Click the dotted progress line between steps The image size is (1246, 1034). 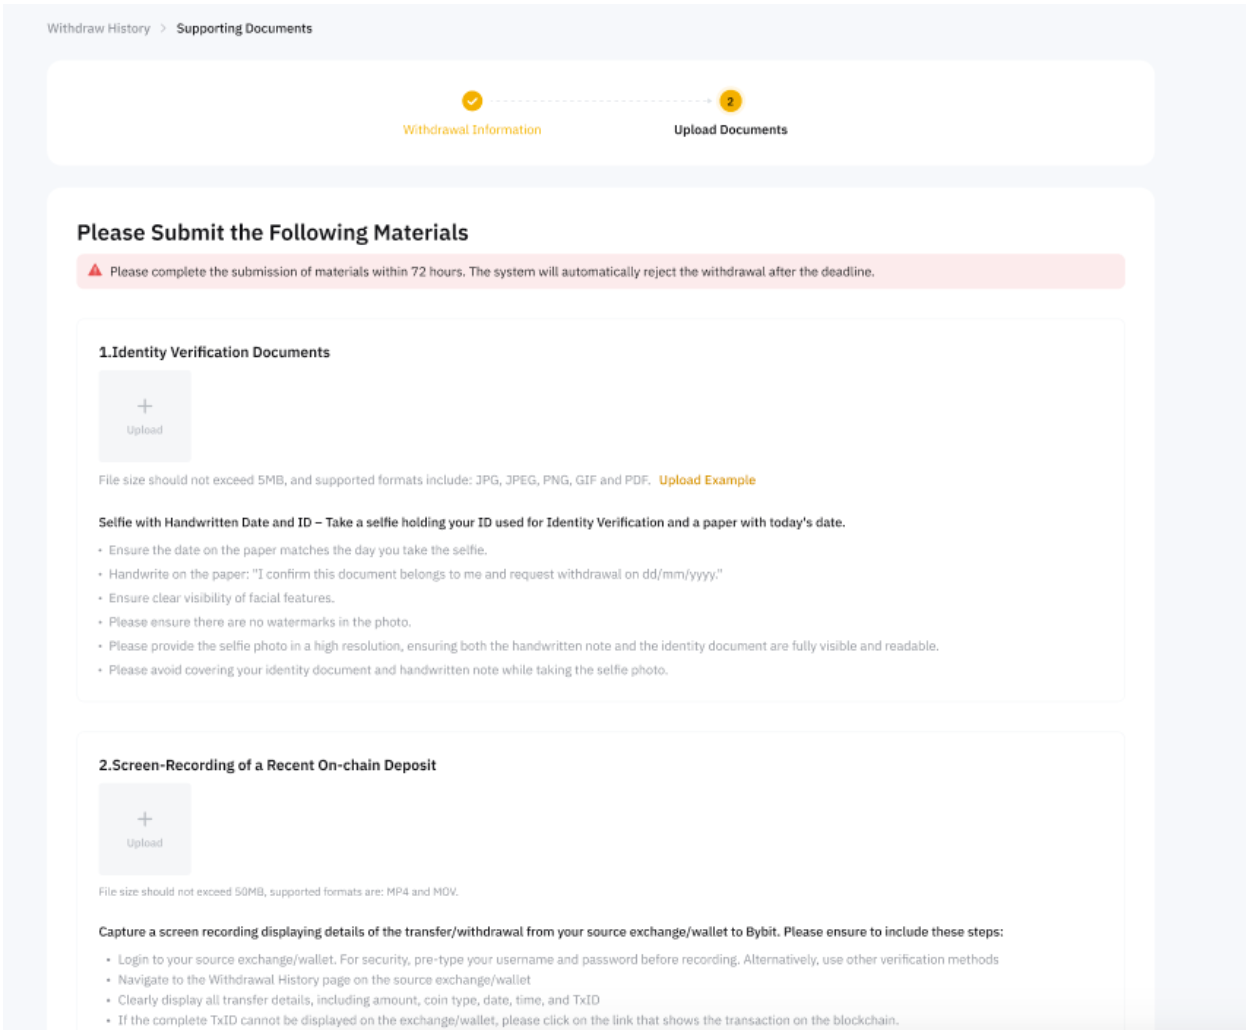600,101
